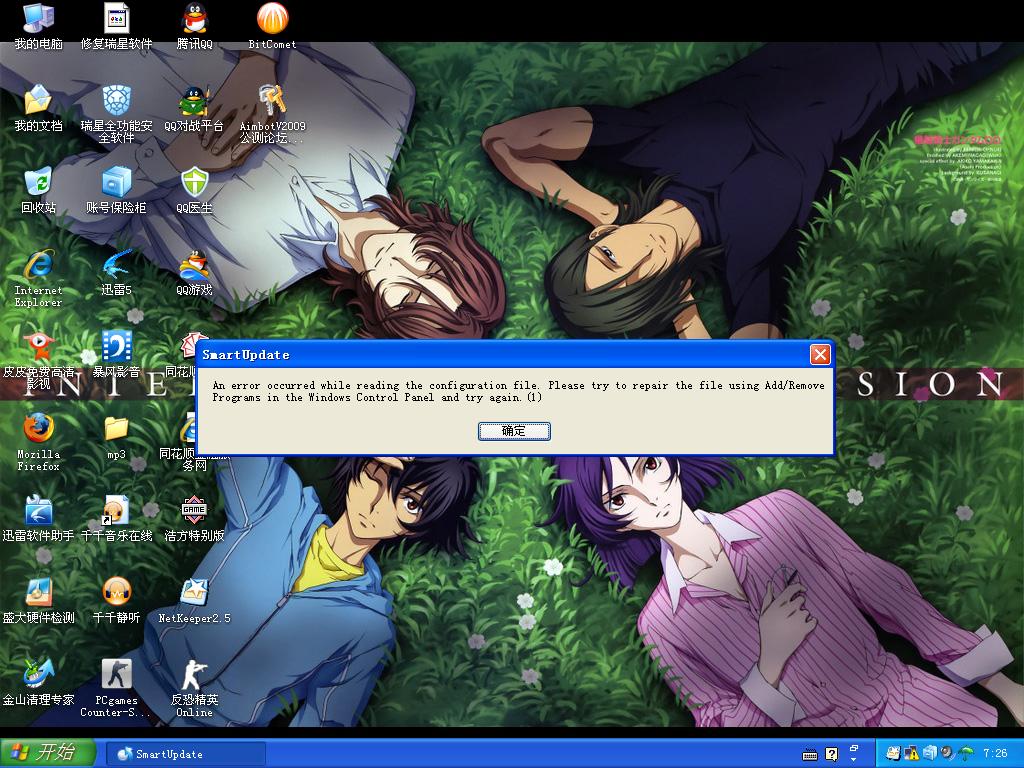Click the speaker volume tray icon
The image size is (1024, 768).
(947, 754)
